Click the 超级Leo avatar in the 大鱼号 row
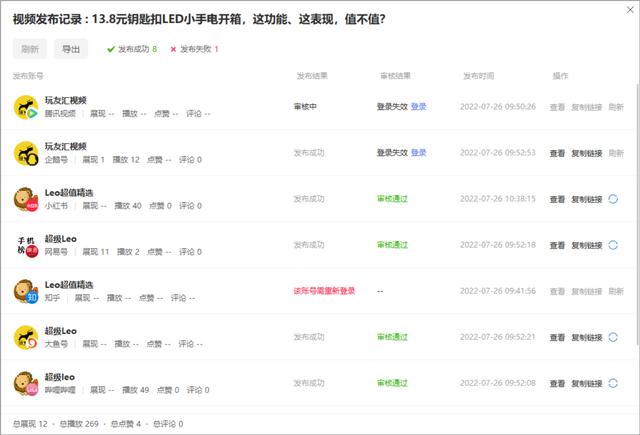The image size is (640, 435). [x=26, y=338]
